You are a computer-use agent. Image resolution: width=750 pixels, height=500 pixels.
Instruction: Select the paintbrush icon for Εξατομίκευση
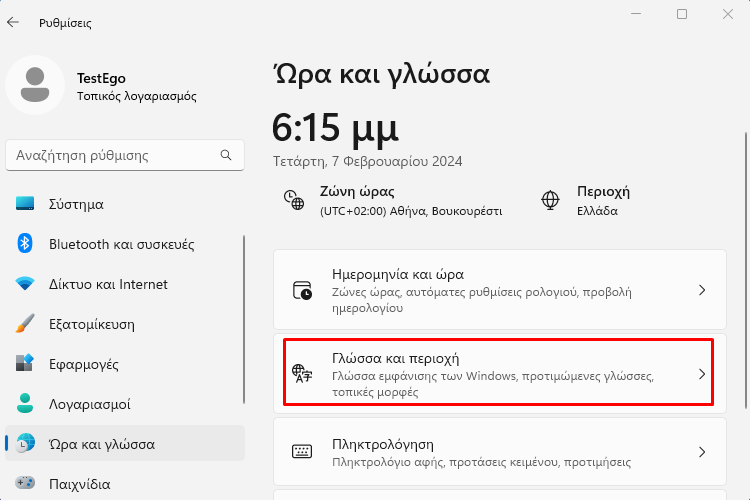(x=25, y=323)
